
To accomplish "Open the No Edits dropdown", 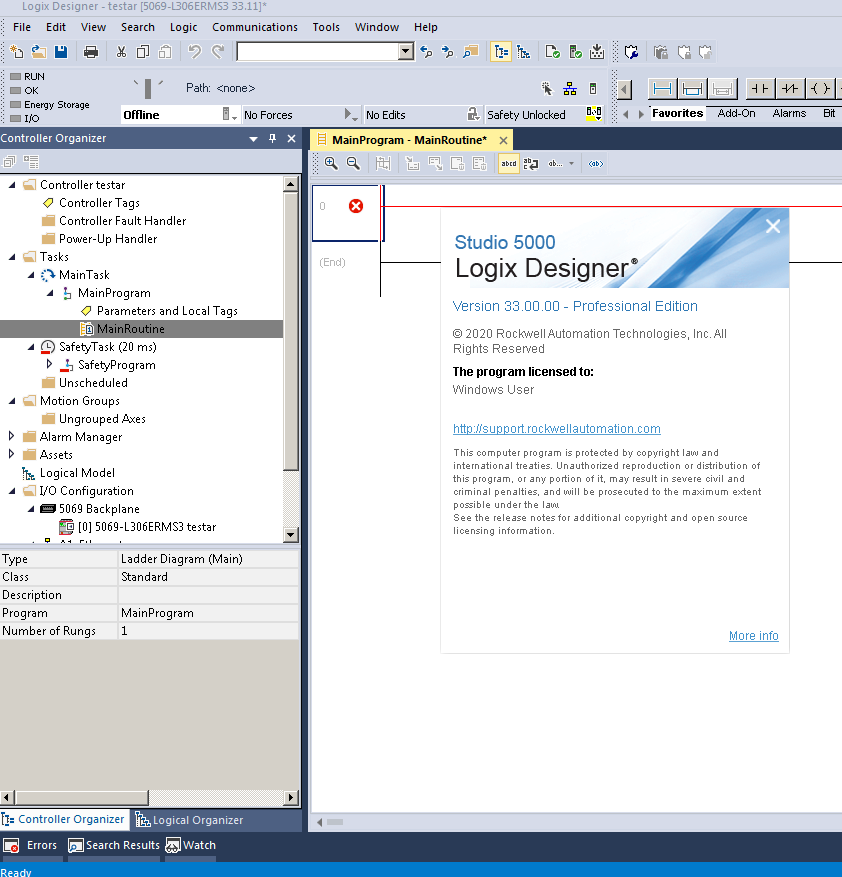I will click(473, 115).
